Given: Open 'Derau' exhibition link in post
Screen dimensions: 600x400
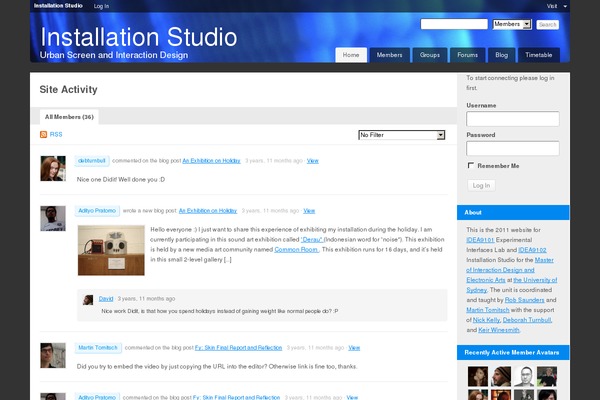Looking at the screenshot, I should point(312,240).
